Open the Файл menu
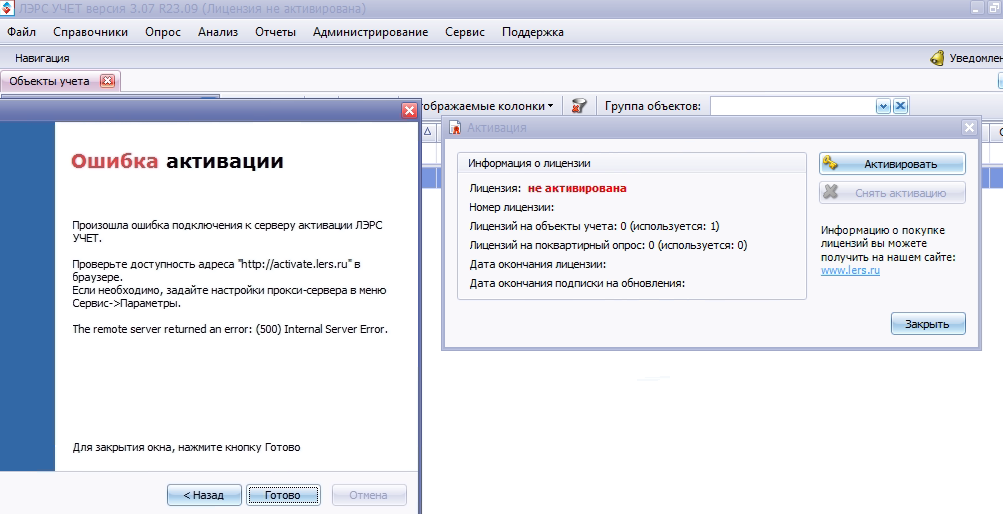 21,32
